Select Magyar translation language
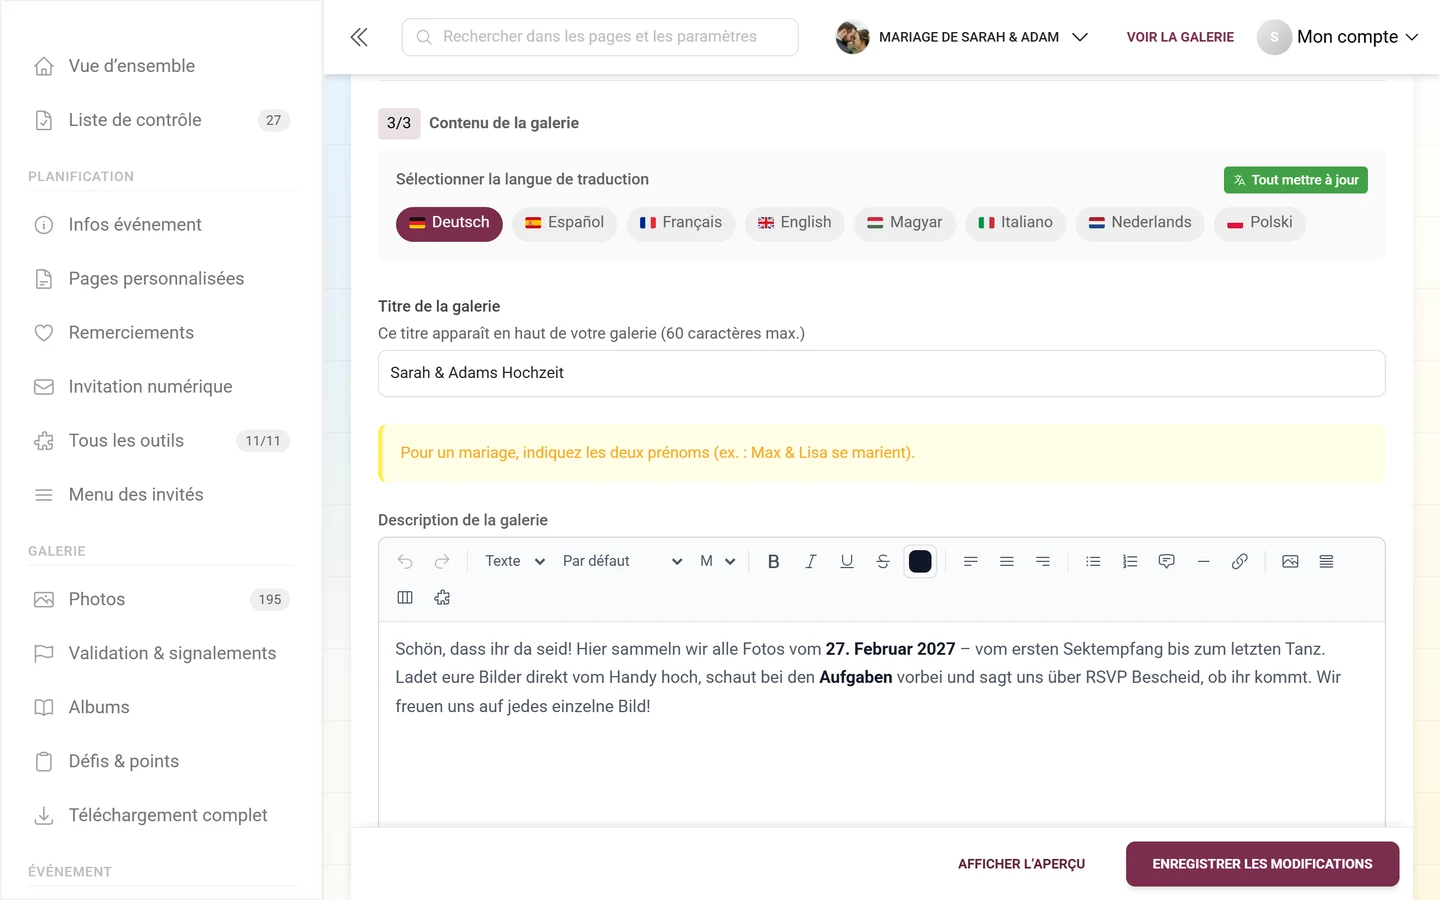This screenshot has height=900, width=1440. point(905,224)
